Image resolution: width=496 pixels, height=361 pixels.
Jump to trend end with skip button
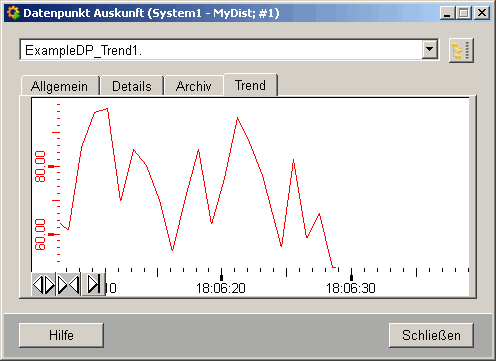(x=93, y=284)
